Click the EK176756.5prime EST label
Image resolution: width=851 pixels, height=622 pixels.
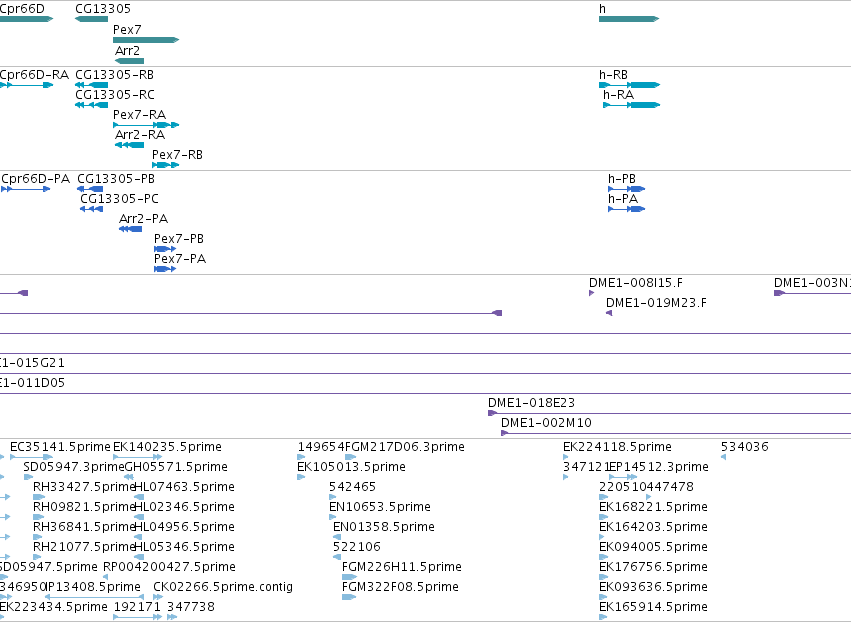click(653, 568)
